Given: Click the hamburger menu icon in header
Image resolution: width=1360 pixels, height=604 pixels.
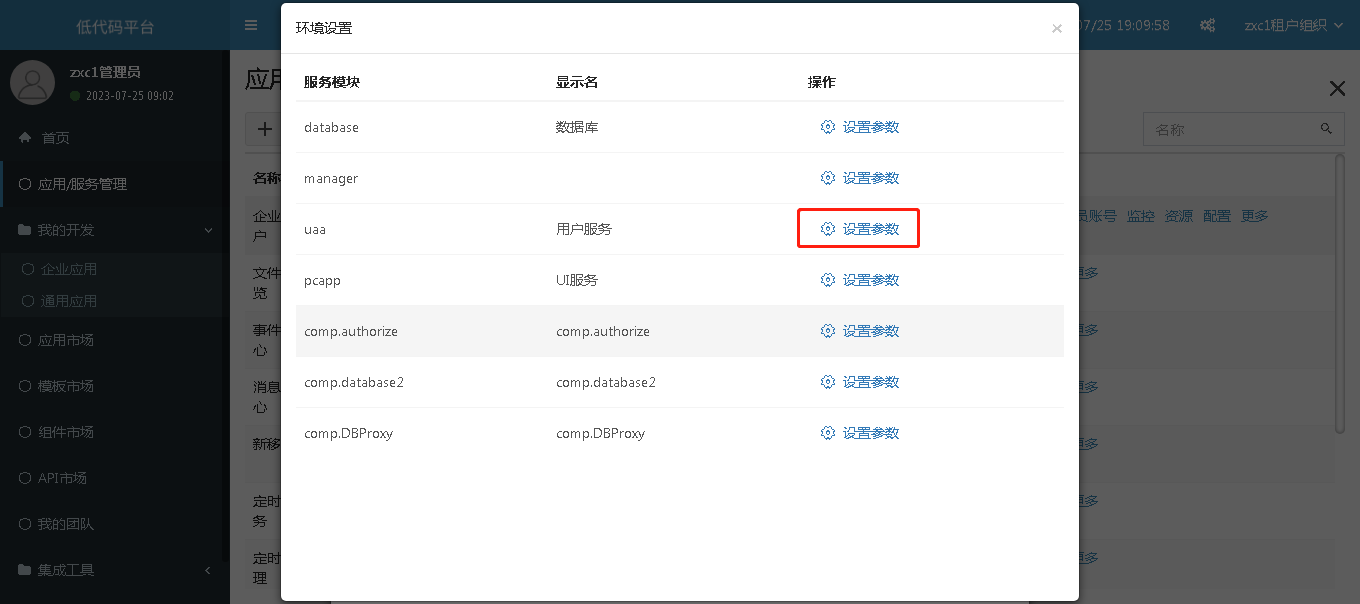Looking at the screenshot, I should [251, 25].
